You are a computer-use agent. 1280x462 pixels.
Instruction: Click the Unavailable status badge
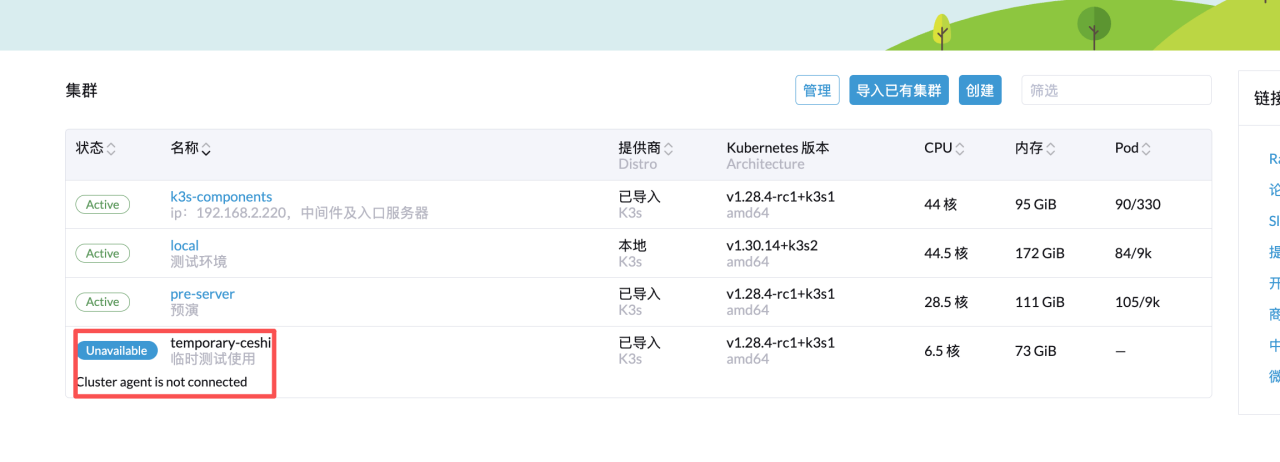tap(116, 350)
